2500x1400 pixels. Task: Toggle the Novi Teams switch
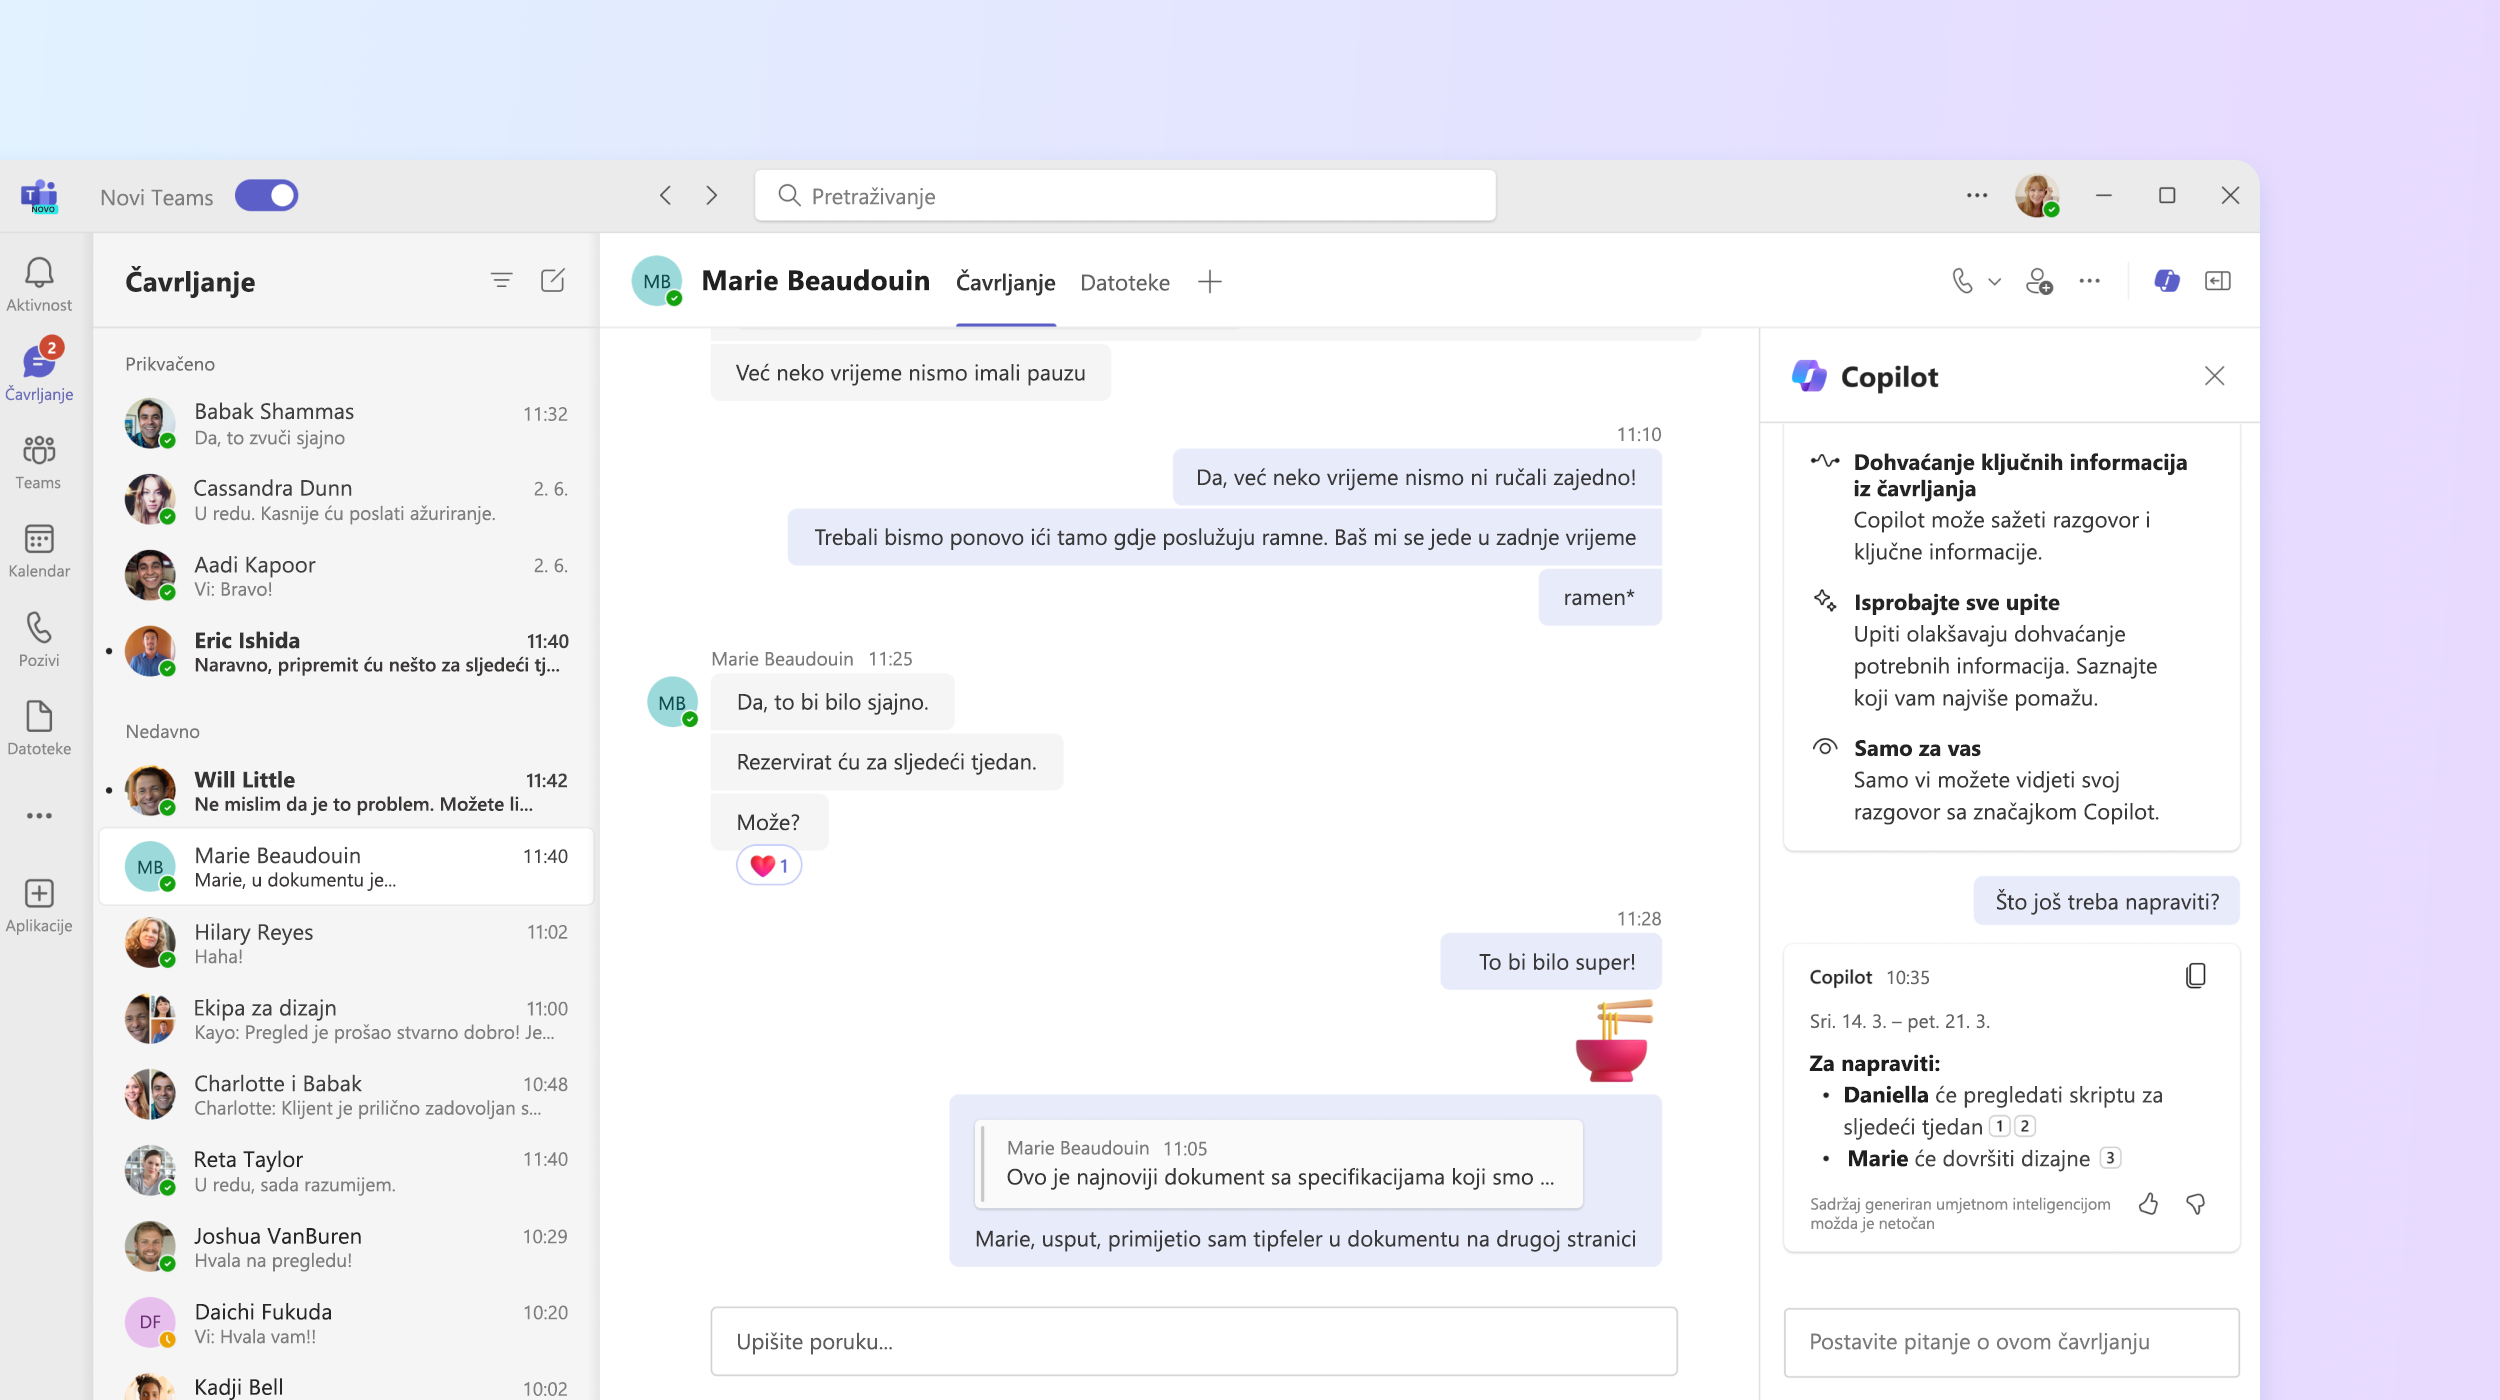click(x=266, y=196)
